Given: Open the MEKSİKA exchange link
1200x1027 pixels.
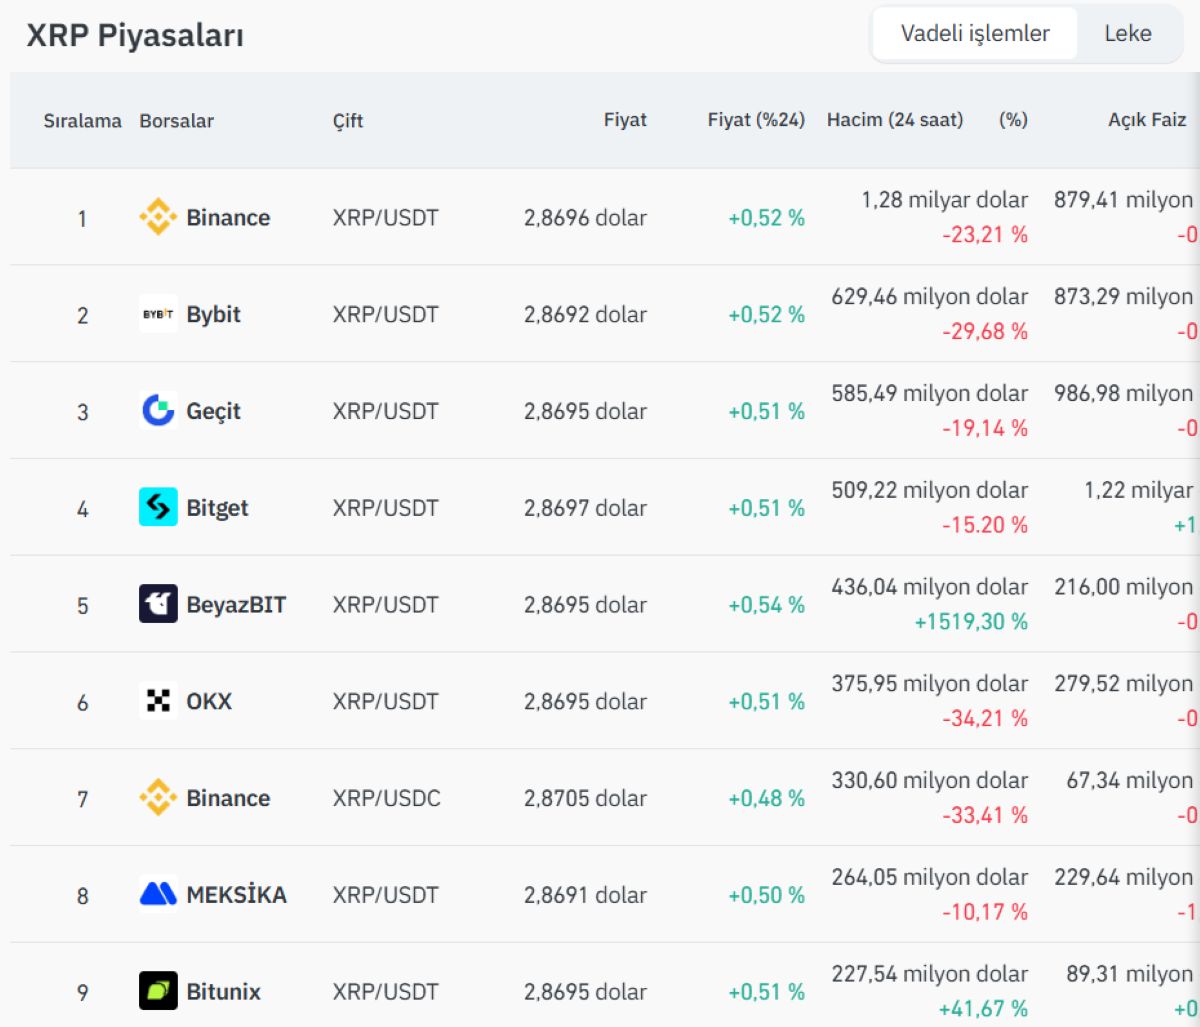Looking at the screenshot, I should (x=236, y=895).
